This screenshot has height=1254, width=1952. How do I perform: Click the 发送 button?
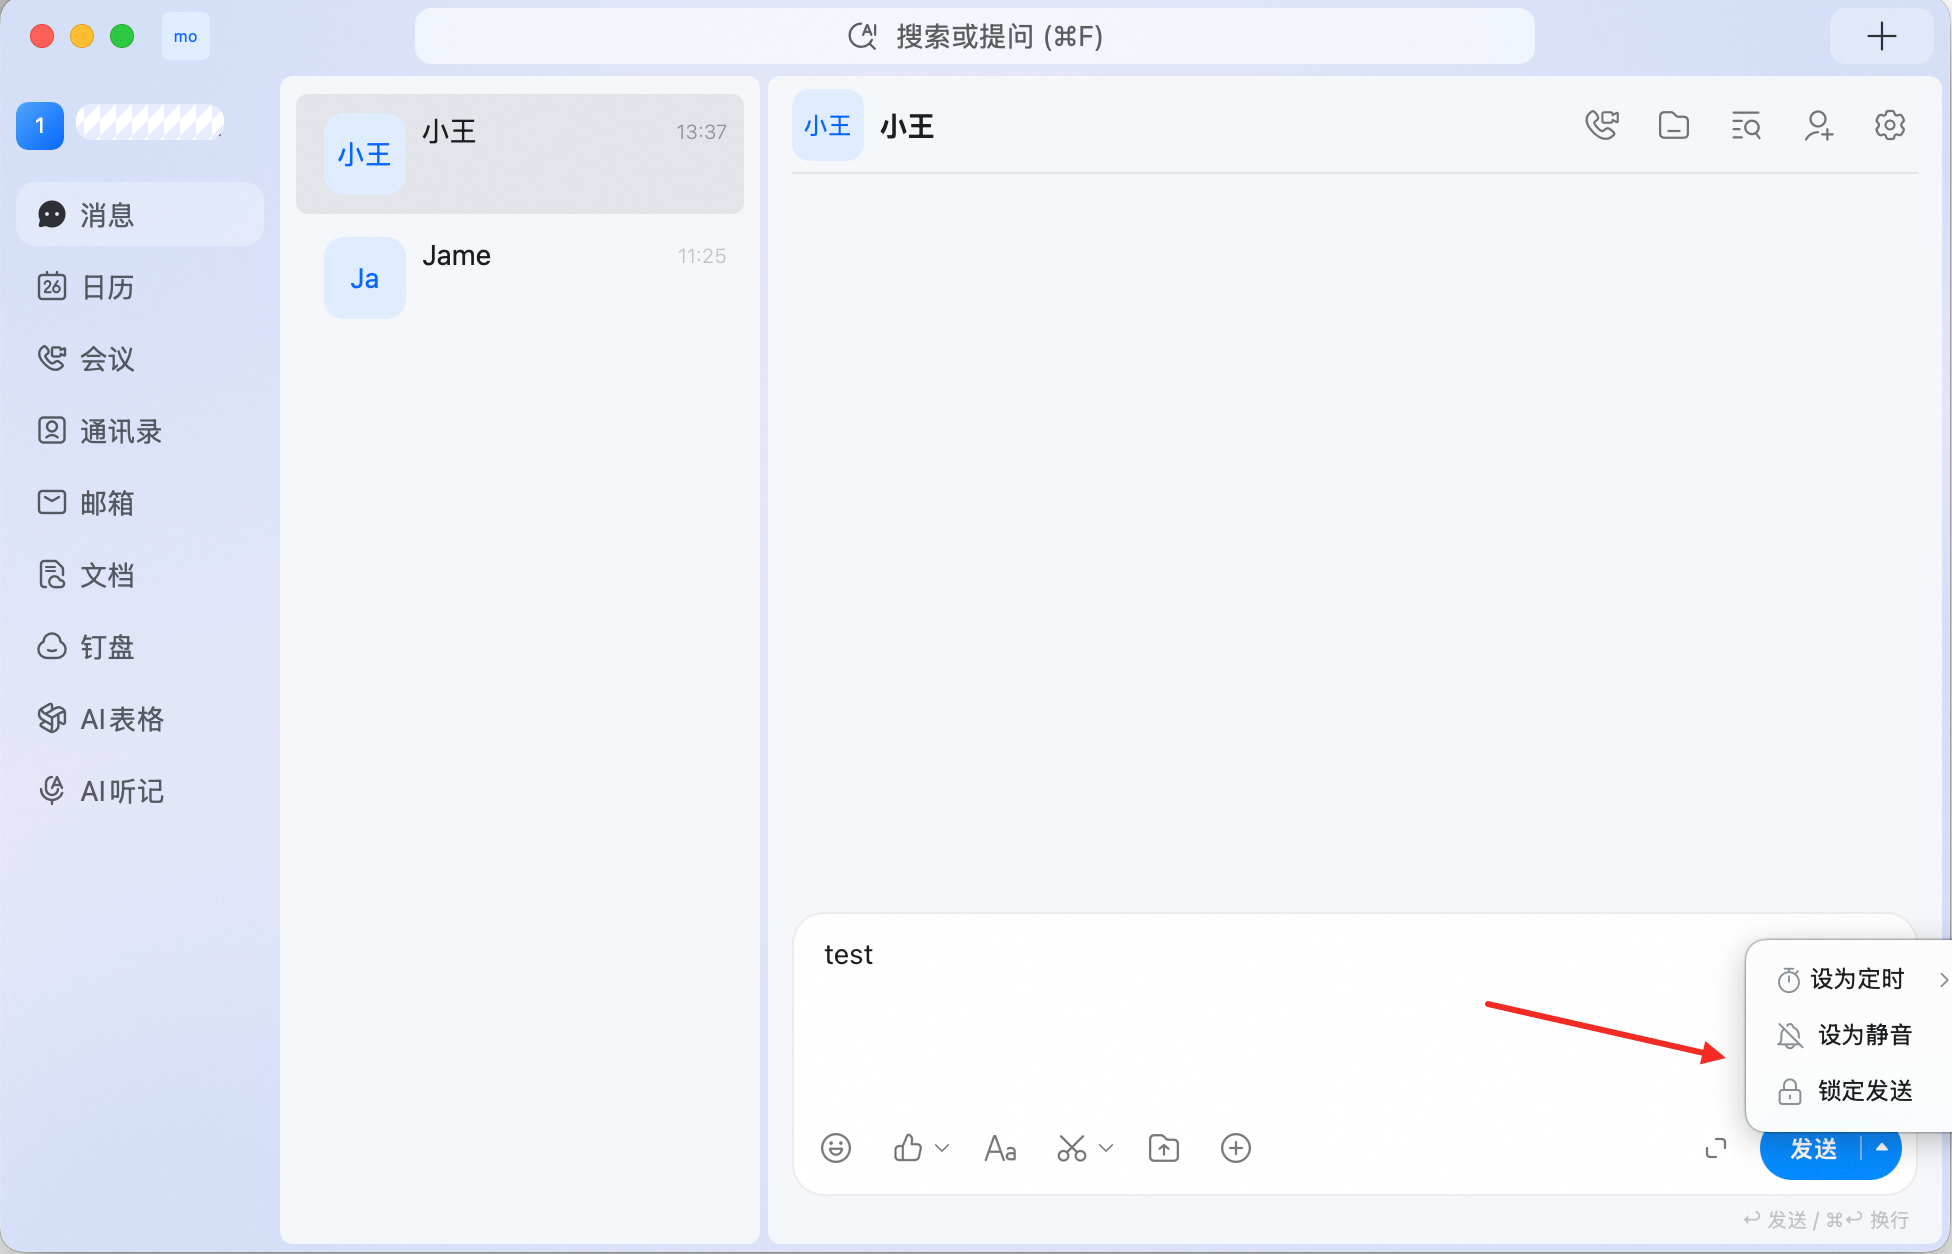(1812, 1149)
